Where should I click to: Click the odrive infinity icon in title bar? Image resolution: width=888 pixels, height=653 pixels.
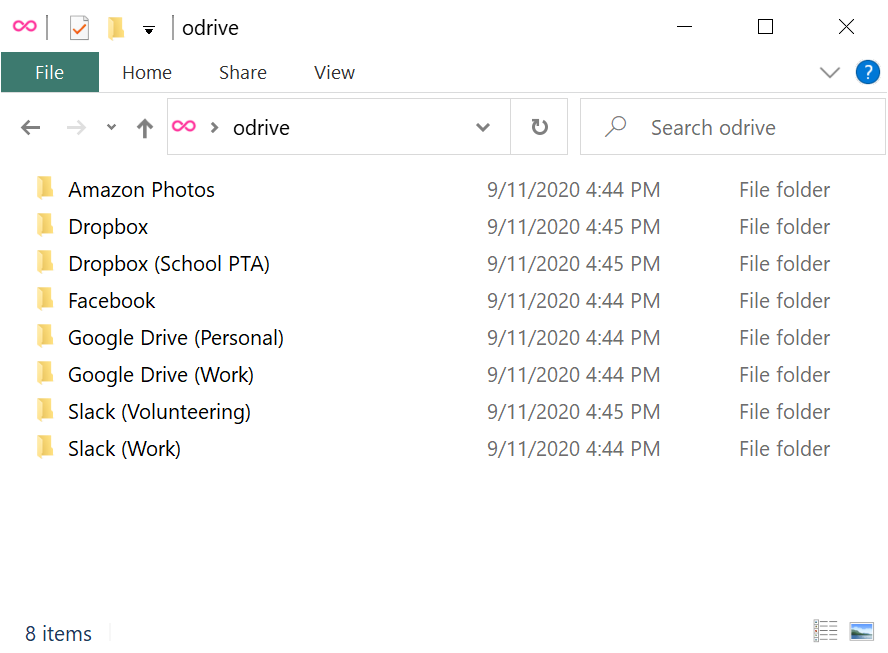(24, 27)
